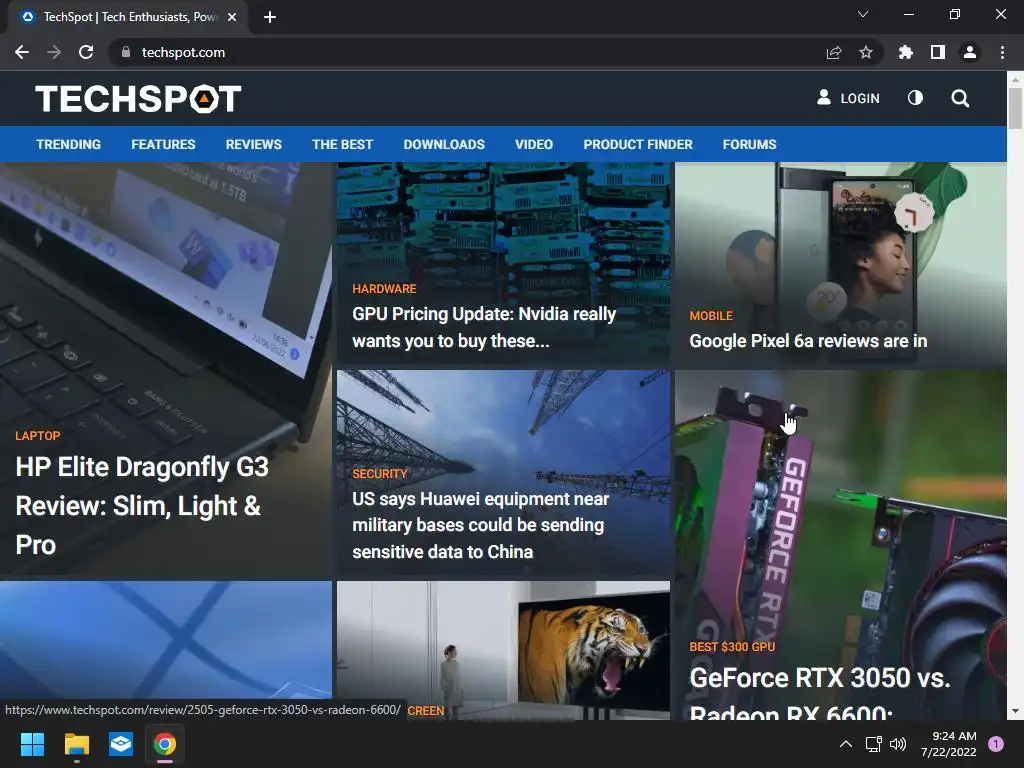Reload the page with refresh icon

[x=86, y=52]
